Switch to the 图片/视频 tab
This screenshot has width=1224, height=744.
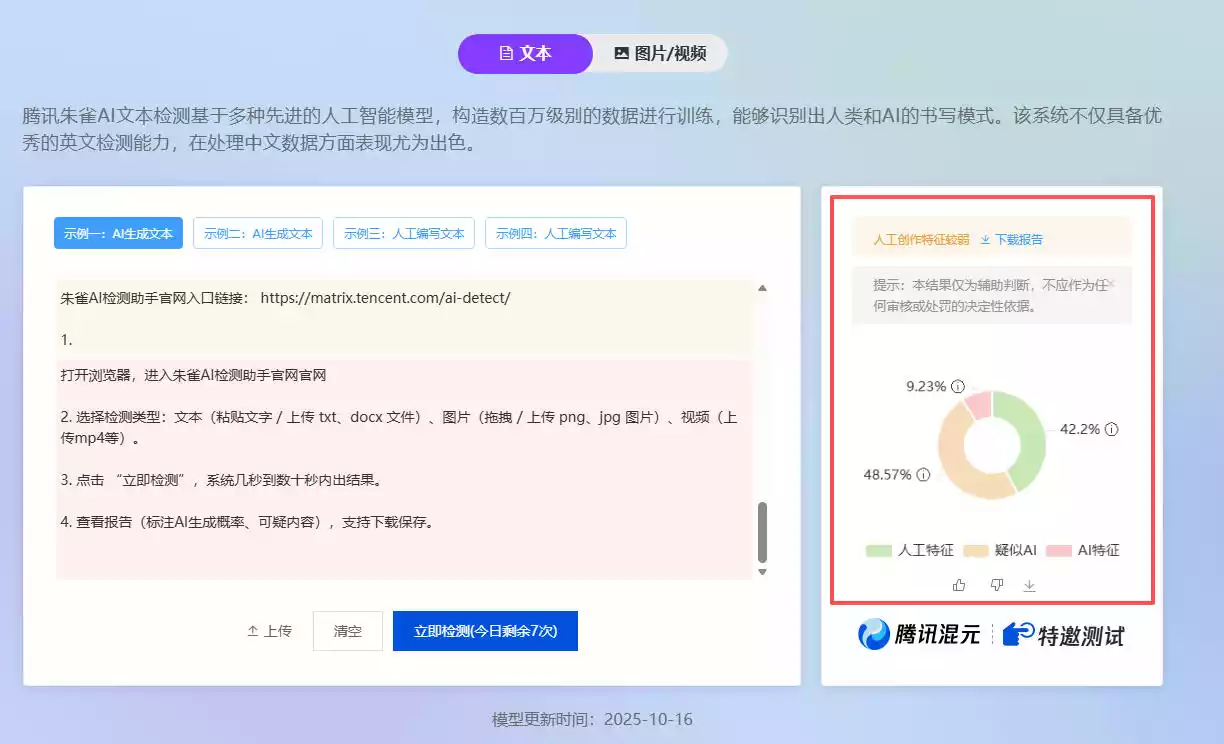pos(661,53)
